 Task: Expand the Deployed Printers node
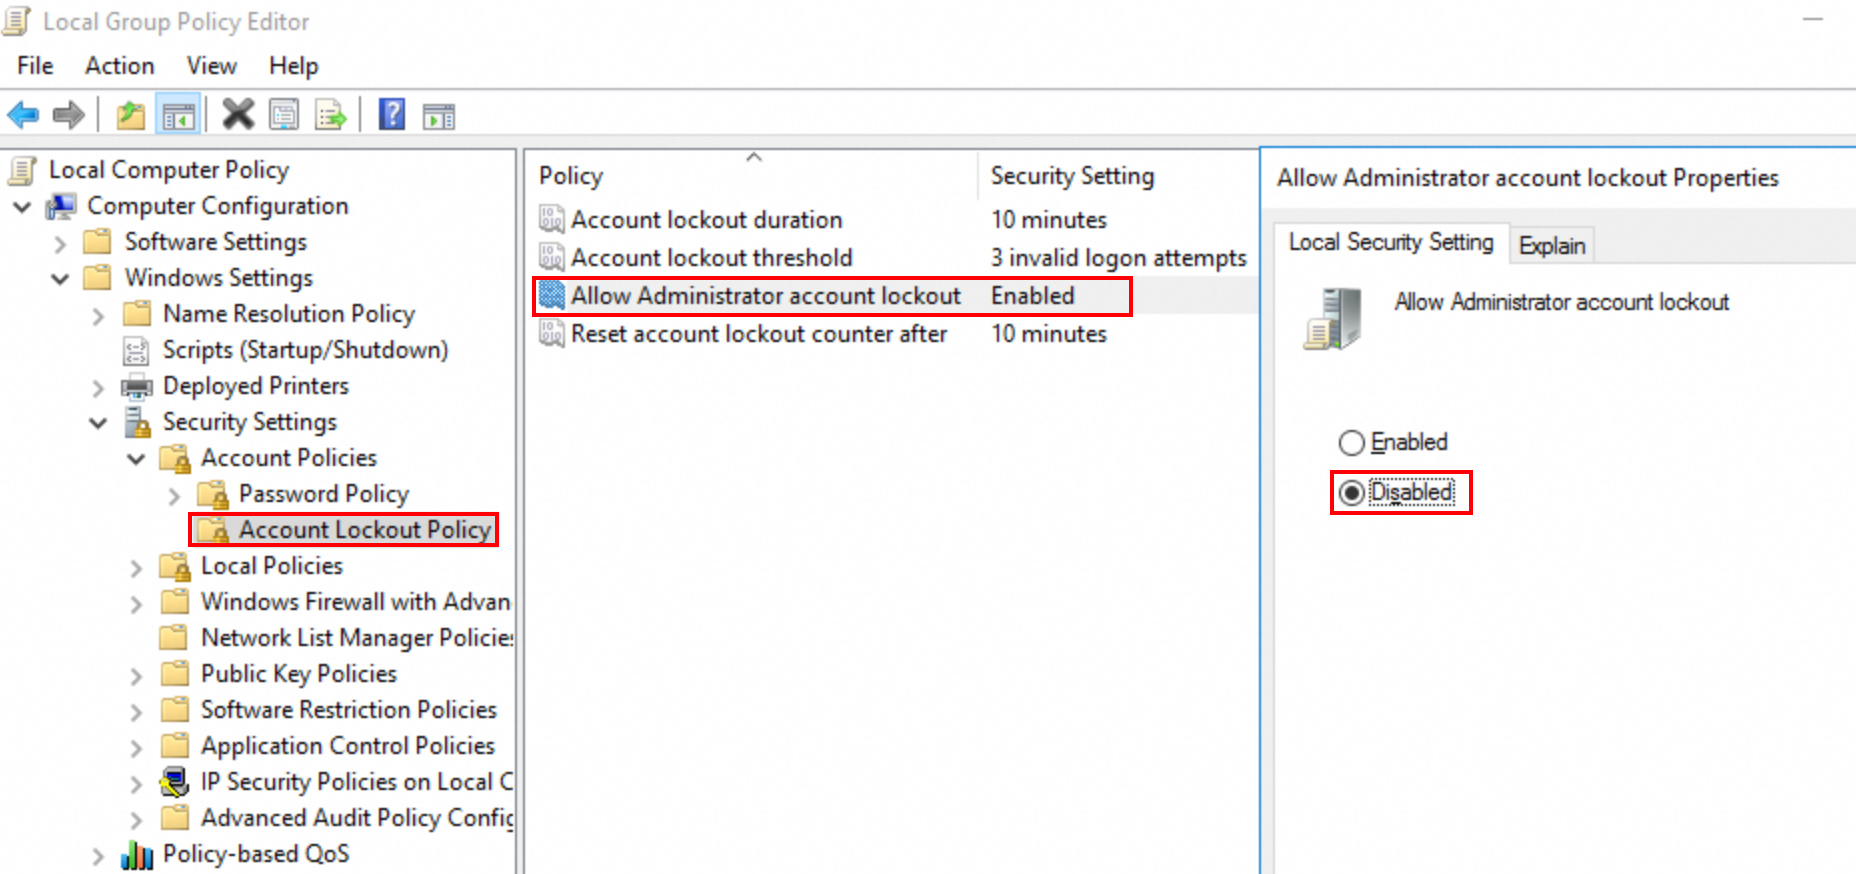98,388
